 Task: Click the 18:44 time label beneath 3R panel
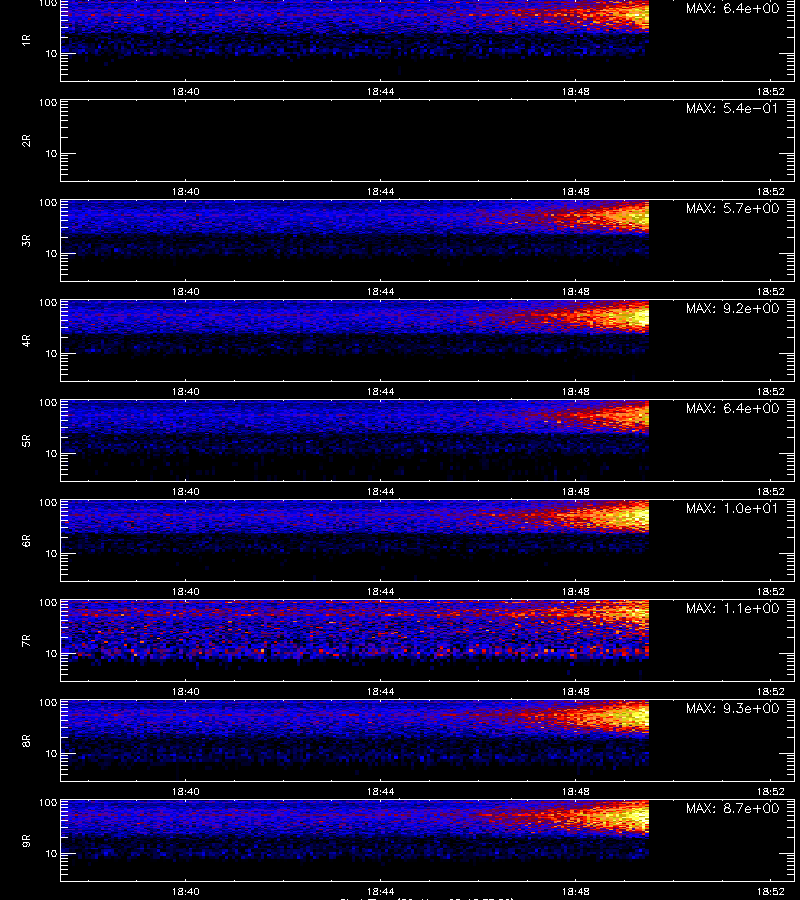coord(380,292)
